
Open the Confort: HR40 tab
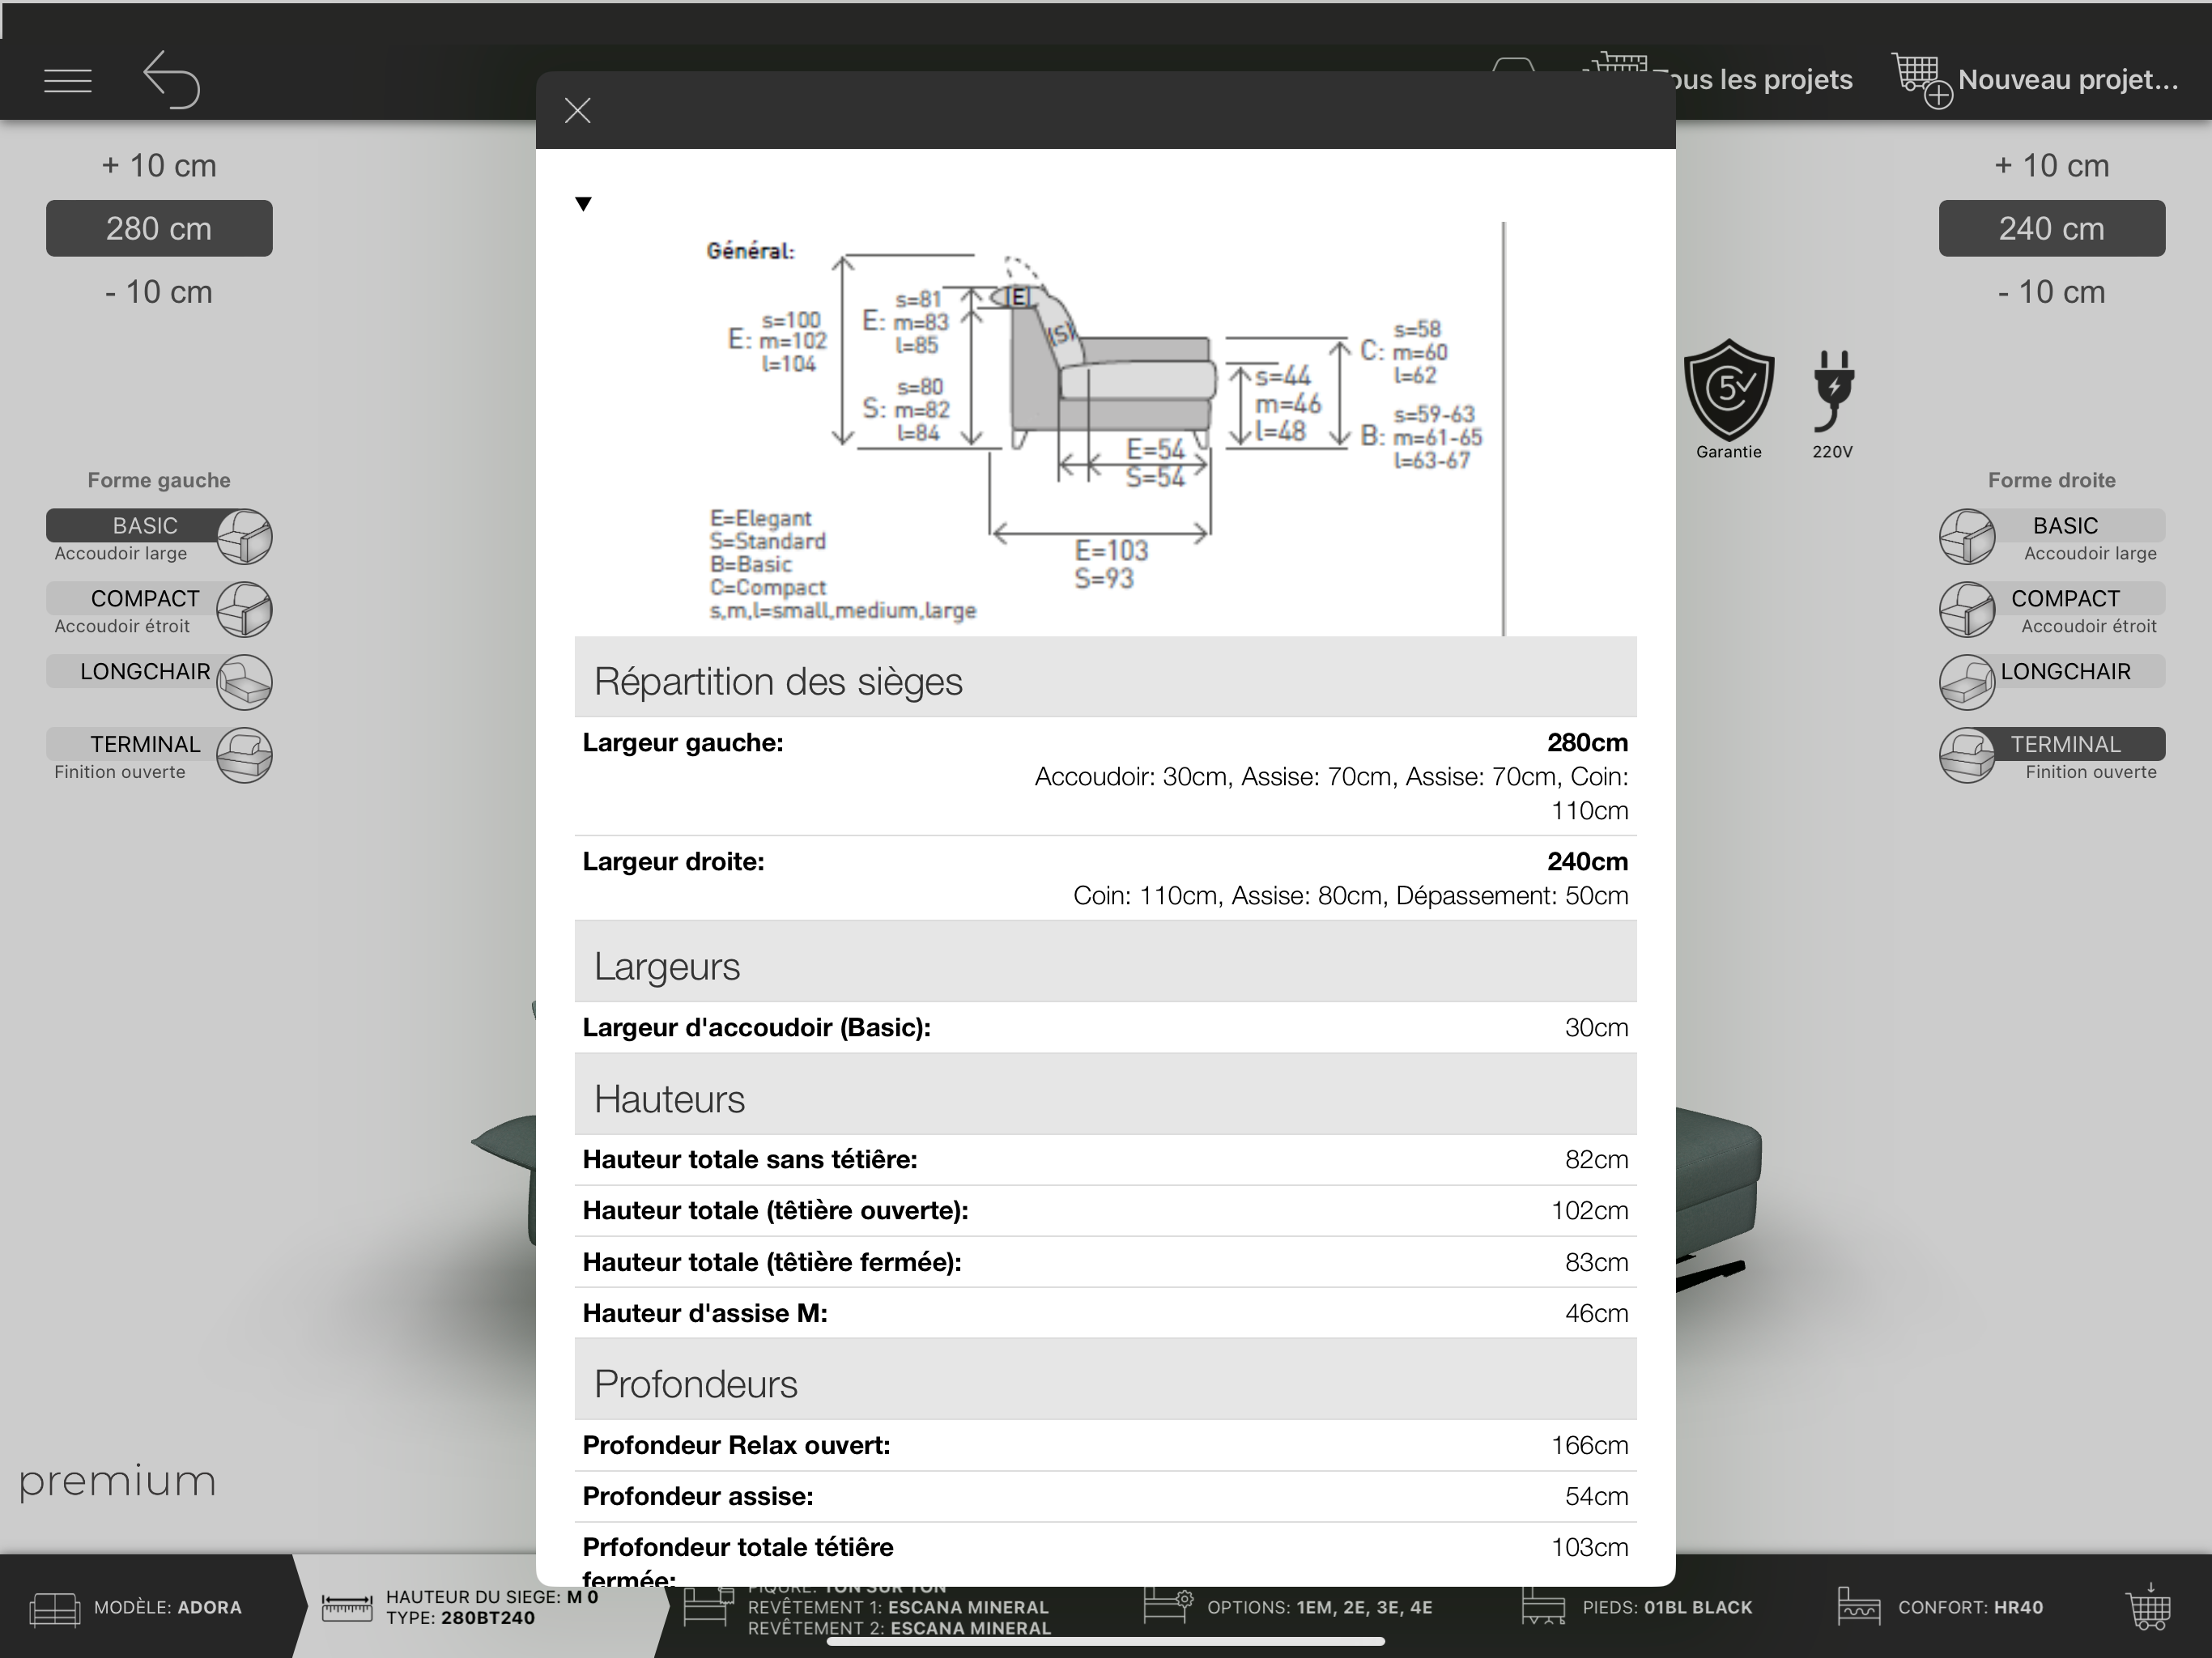point(1940,1608)
